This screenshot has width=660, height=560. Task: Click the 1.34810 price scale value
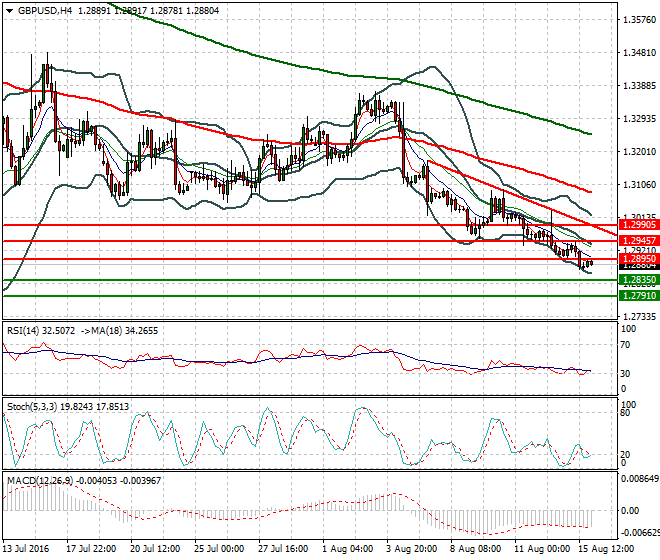pos(639,53)
